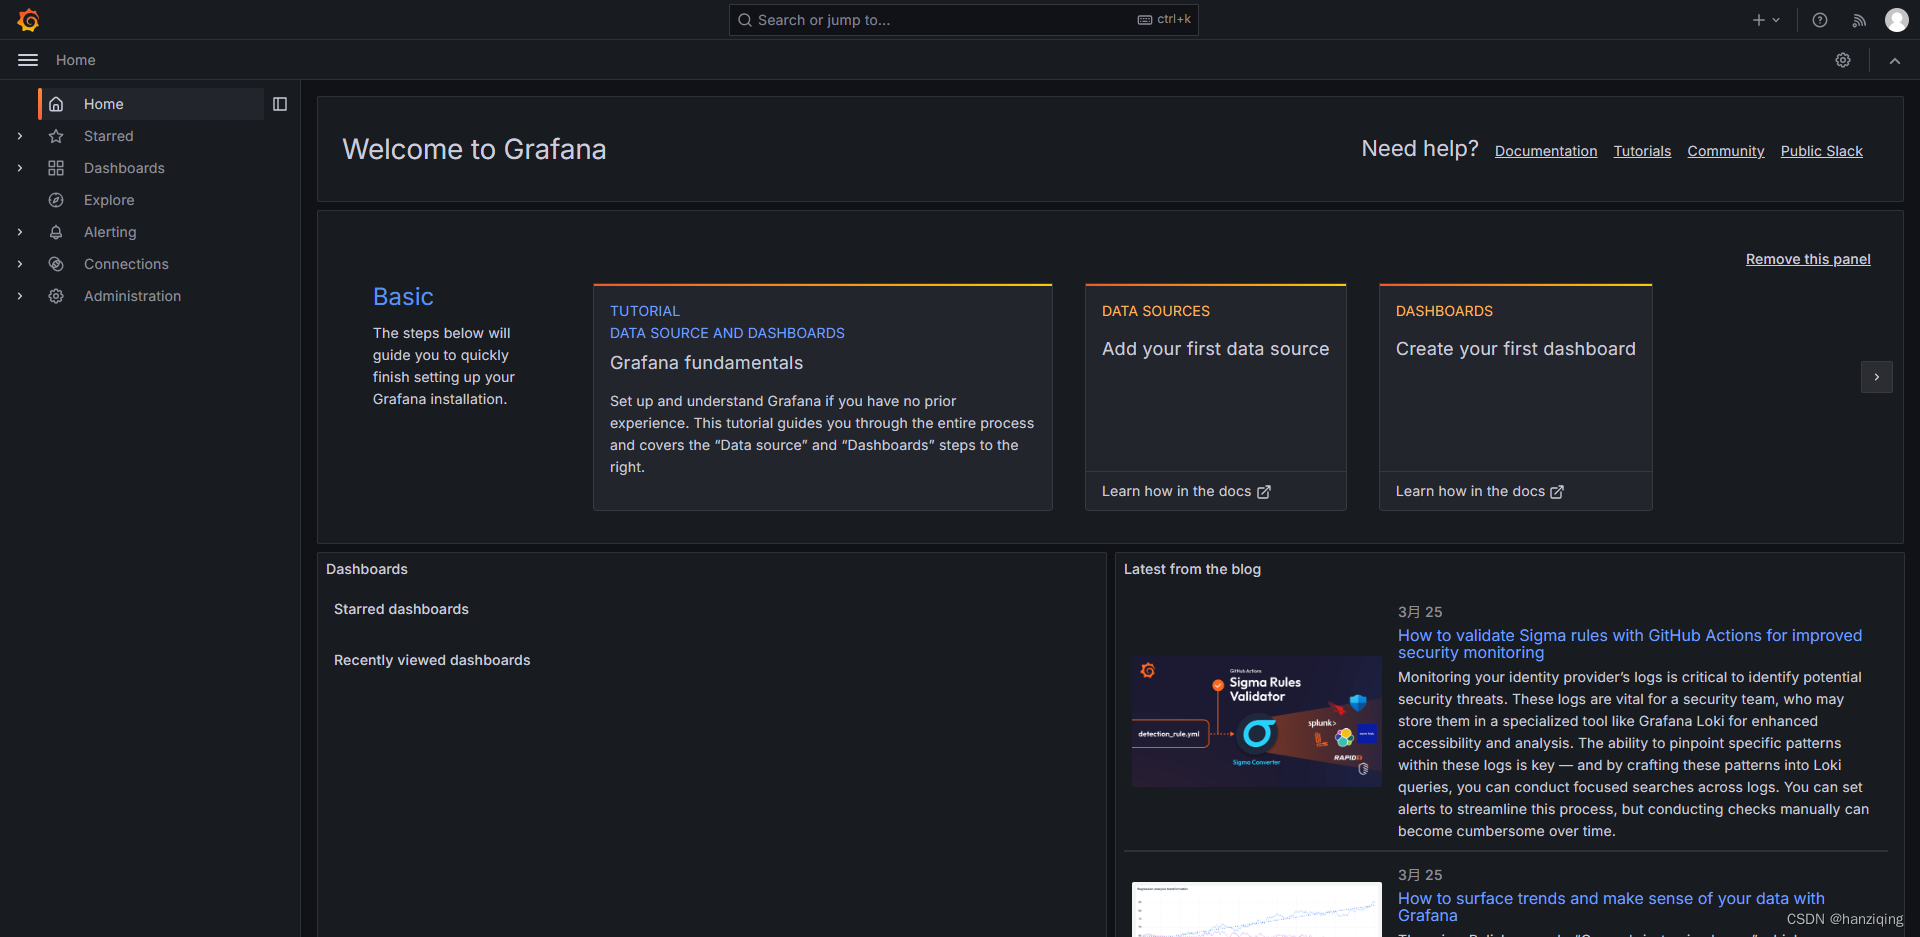
Task: Click the Home breadcrumb in top bar
Action: click(76, 60)
